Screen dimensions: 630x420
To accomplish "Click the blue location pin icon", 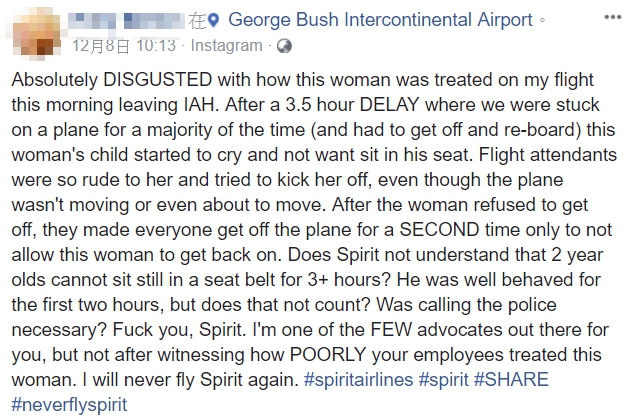I will pyautogui.click(x=216, y=19).
